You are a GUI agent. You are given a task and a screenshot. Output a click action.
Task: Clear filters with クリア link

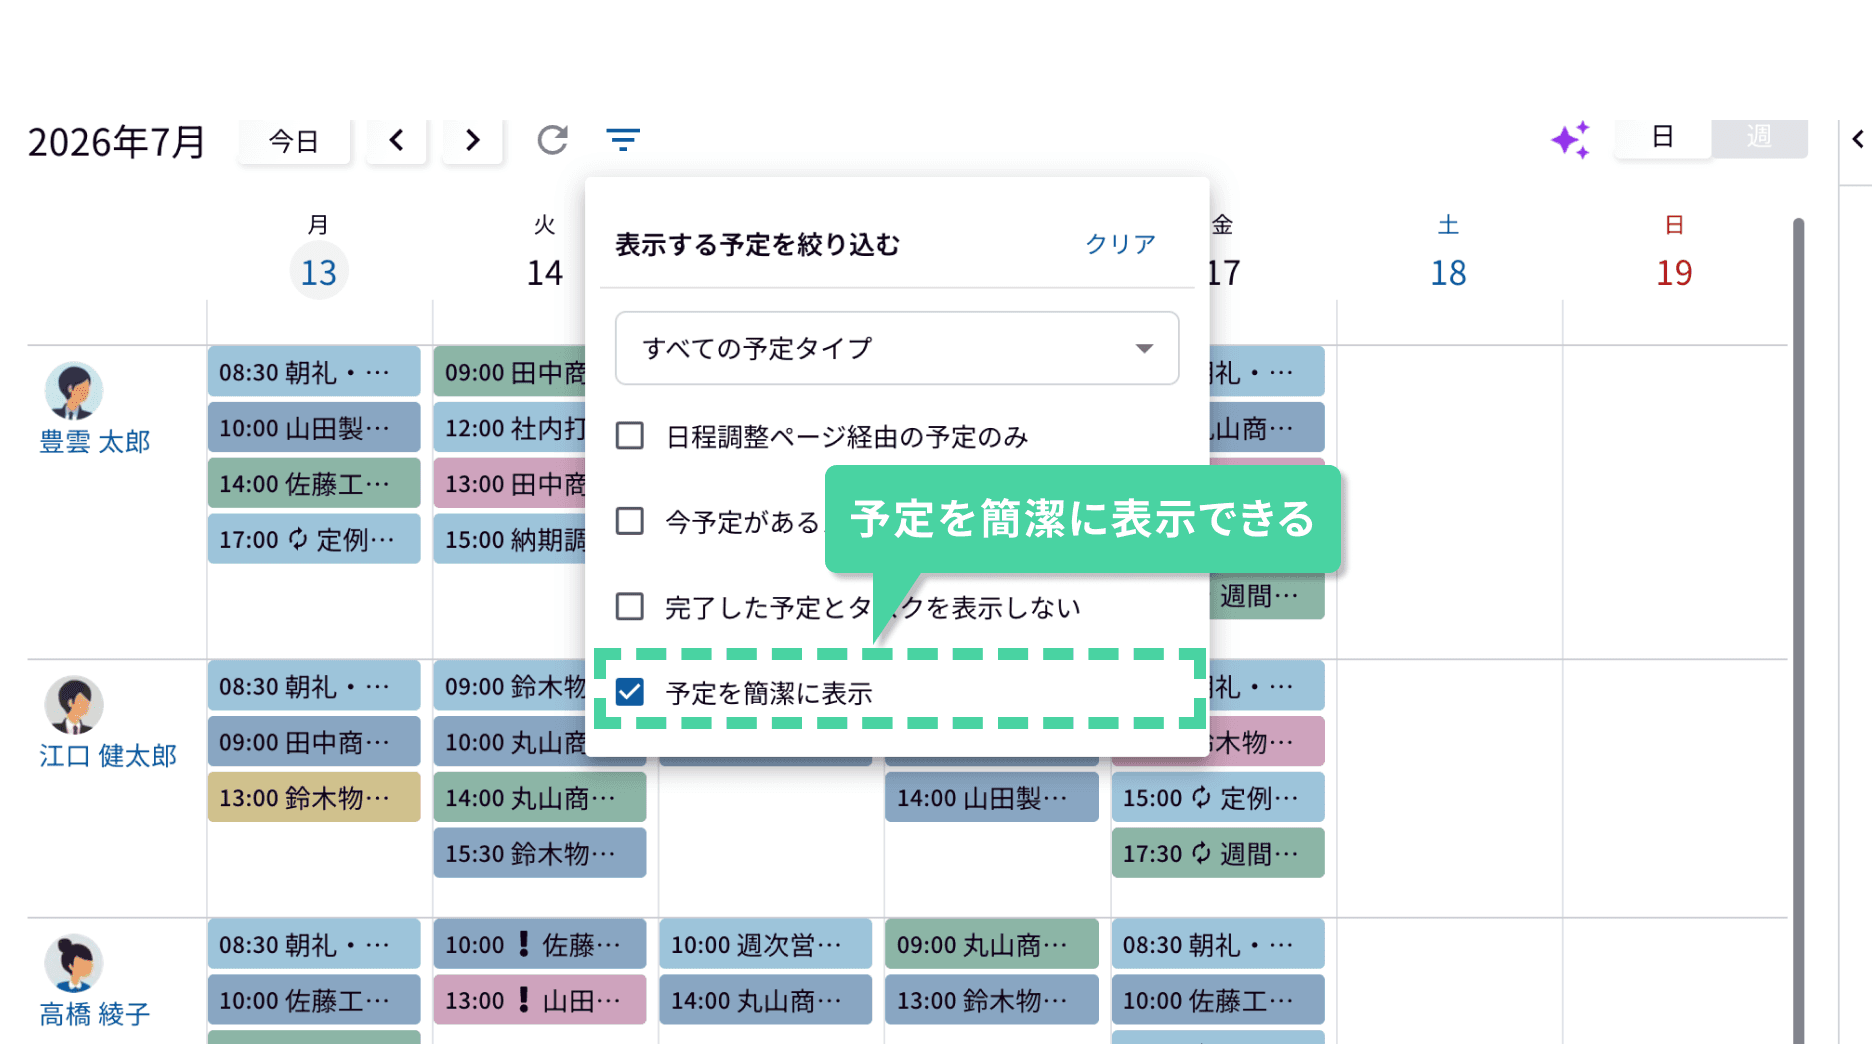pos(1120,244)
